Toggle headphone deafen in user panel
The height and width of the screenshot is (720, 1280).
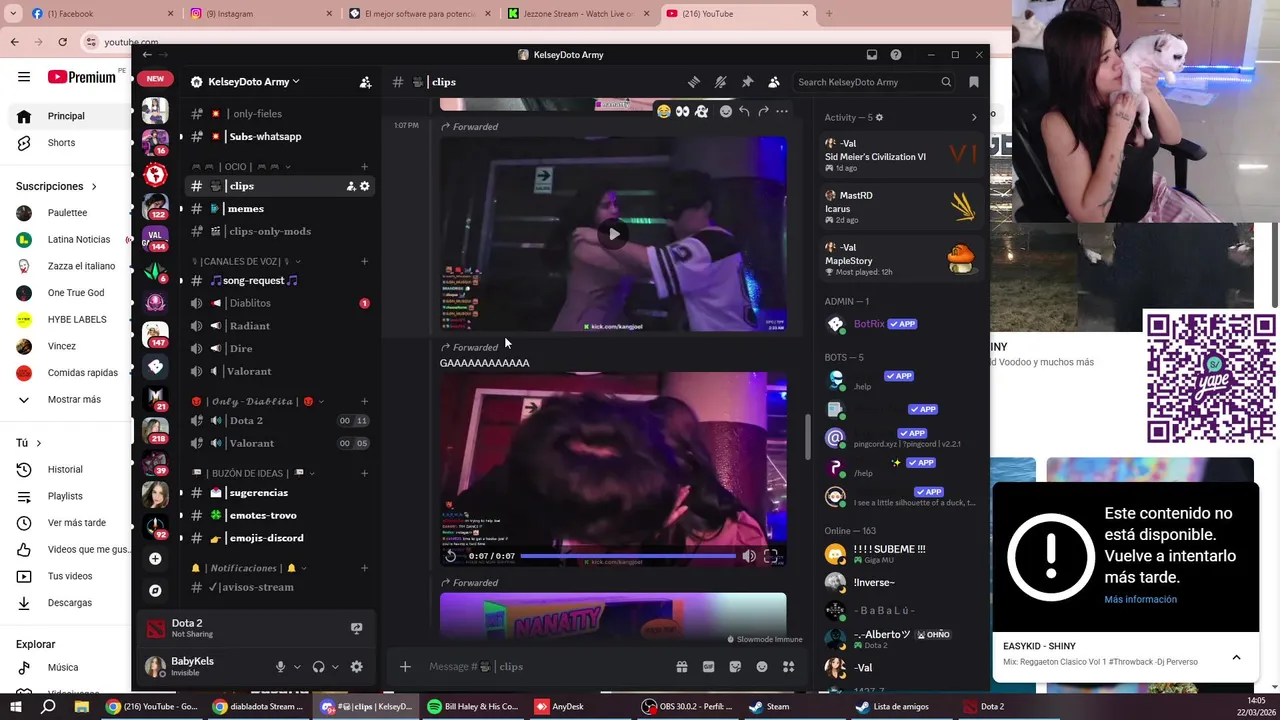pyautogui.click(x=318, y=667)
